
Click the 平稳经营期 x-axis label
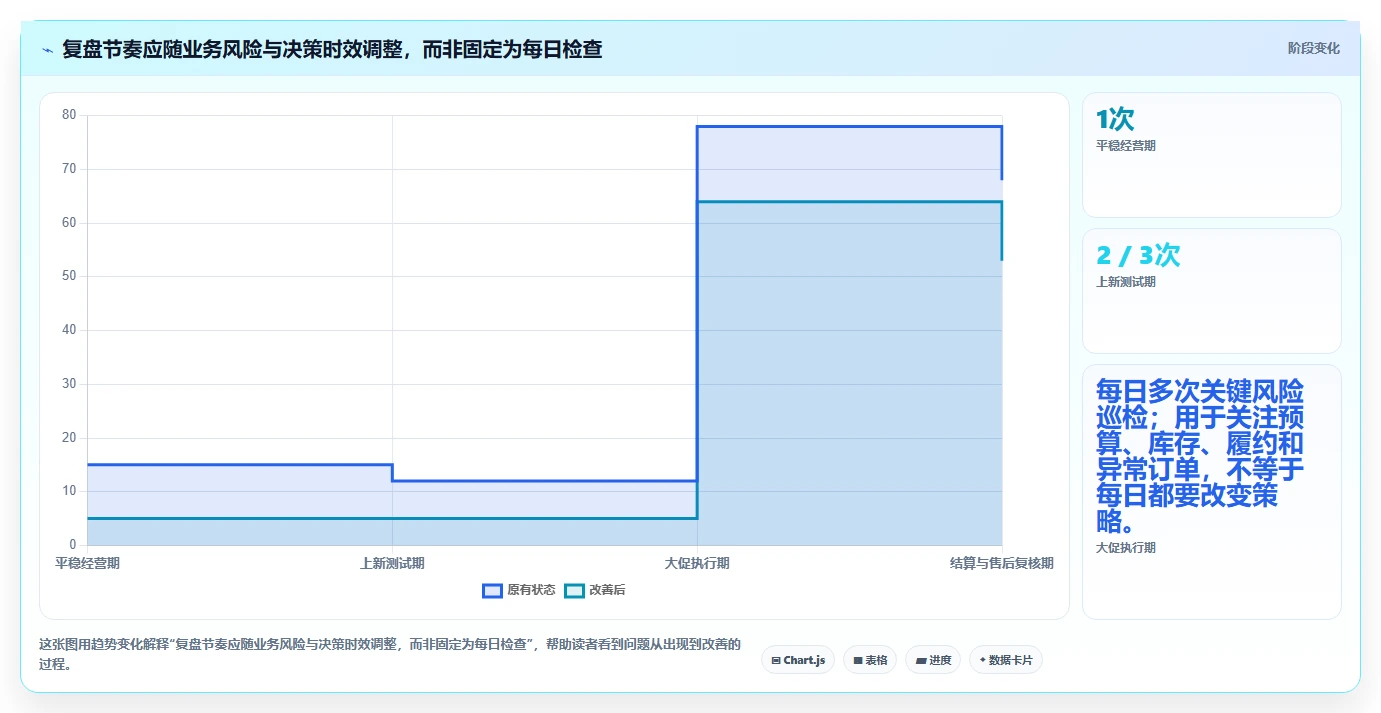(88, 563)
